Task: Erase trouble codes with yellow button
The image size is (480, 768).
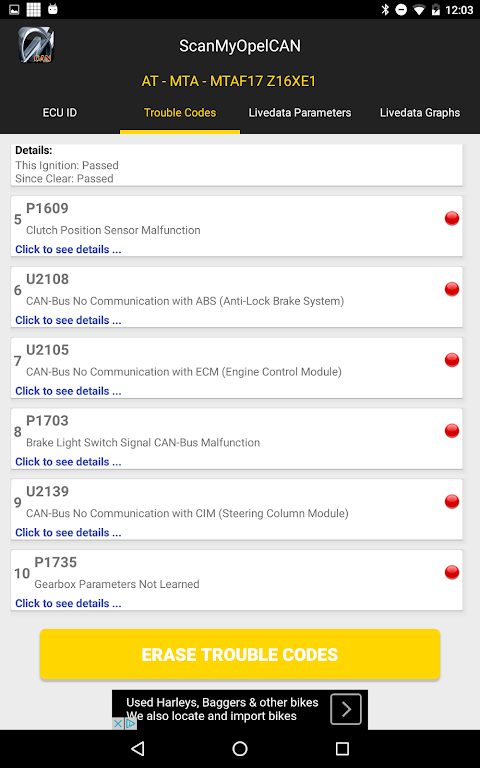Action: coord(240,654)
